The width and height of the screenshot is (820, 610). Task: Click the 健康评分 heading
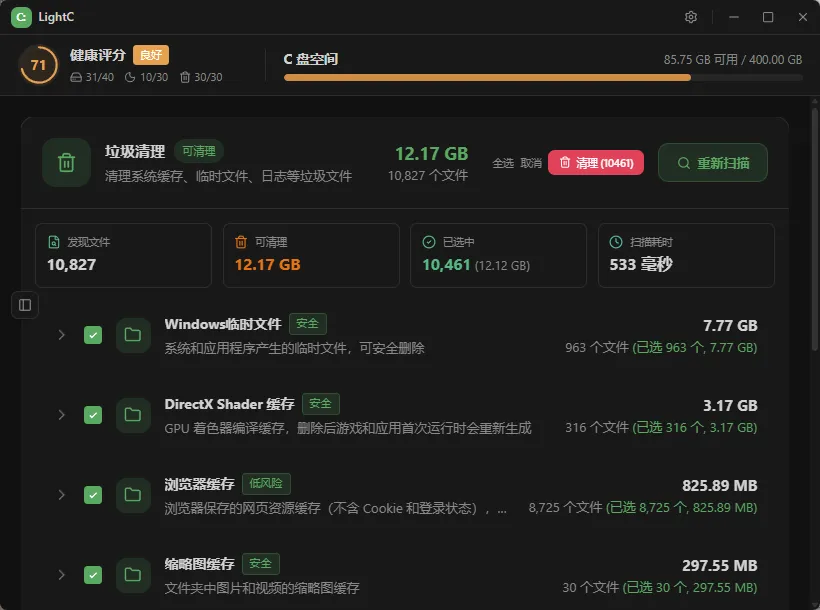point(98,55)
